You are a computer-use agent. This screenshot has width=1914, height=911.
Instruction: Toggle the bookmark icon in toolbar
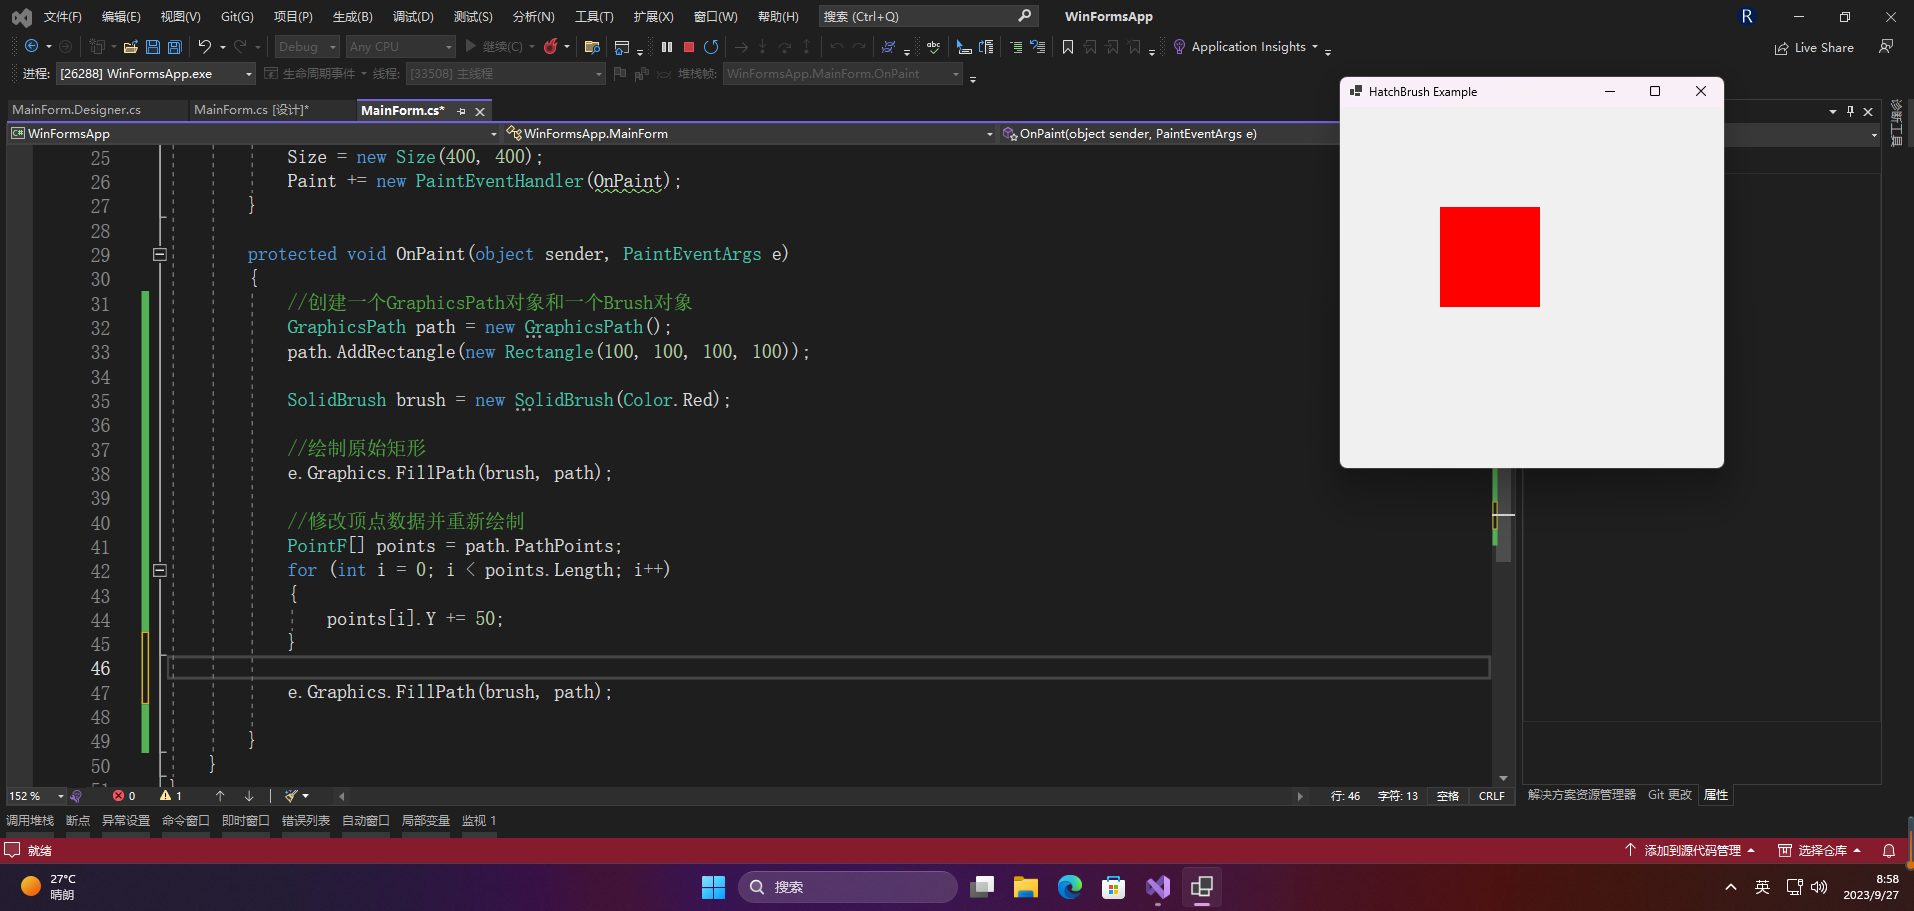point(1068,46)
